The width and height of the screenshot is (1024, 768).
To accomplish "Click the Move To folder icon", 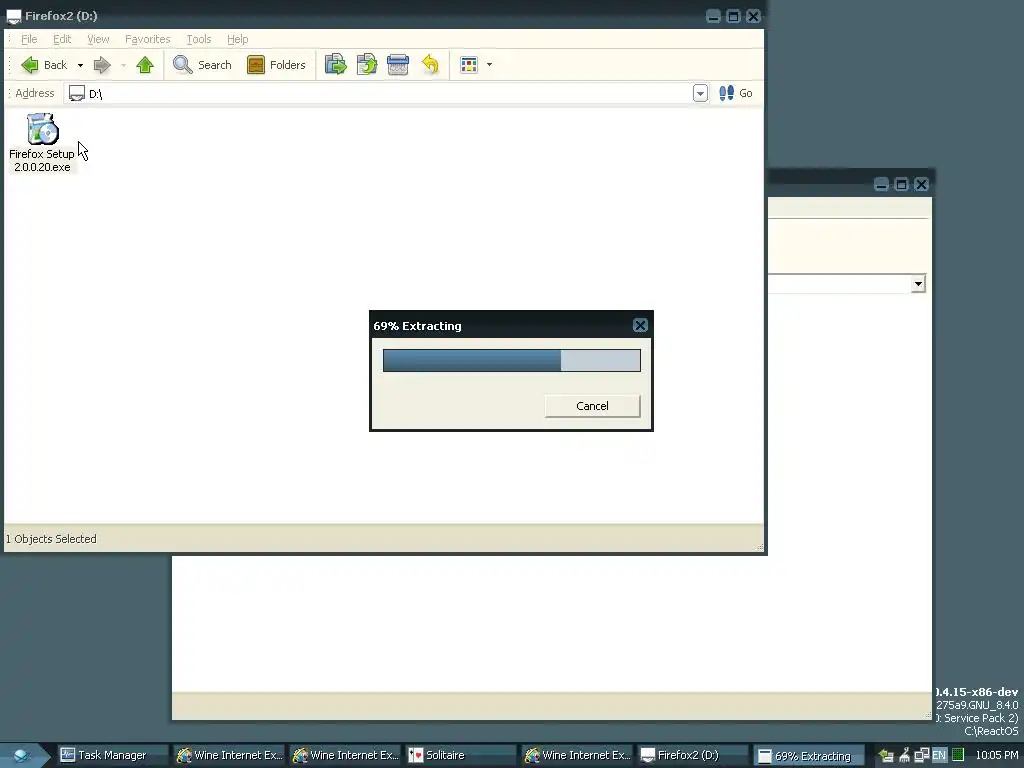I will [336, 65].
